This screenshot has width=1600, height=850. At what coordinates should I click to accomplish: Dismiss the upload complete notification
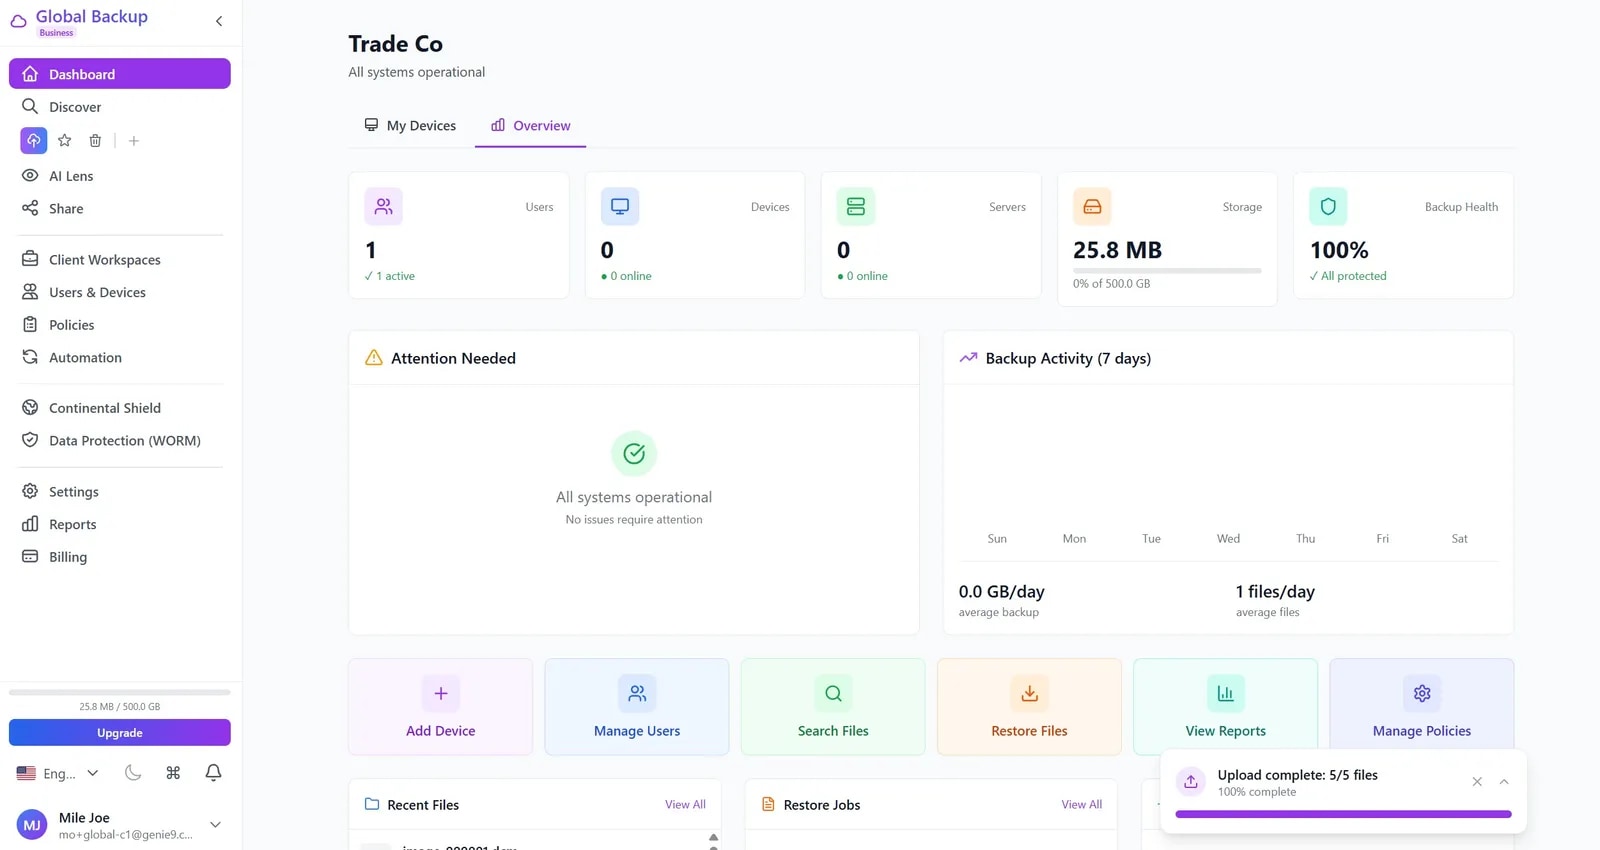[x=1477, y=782]
